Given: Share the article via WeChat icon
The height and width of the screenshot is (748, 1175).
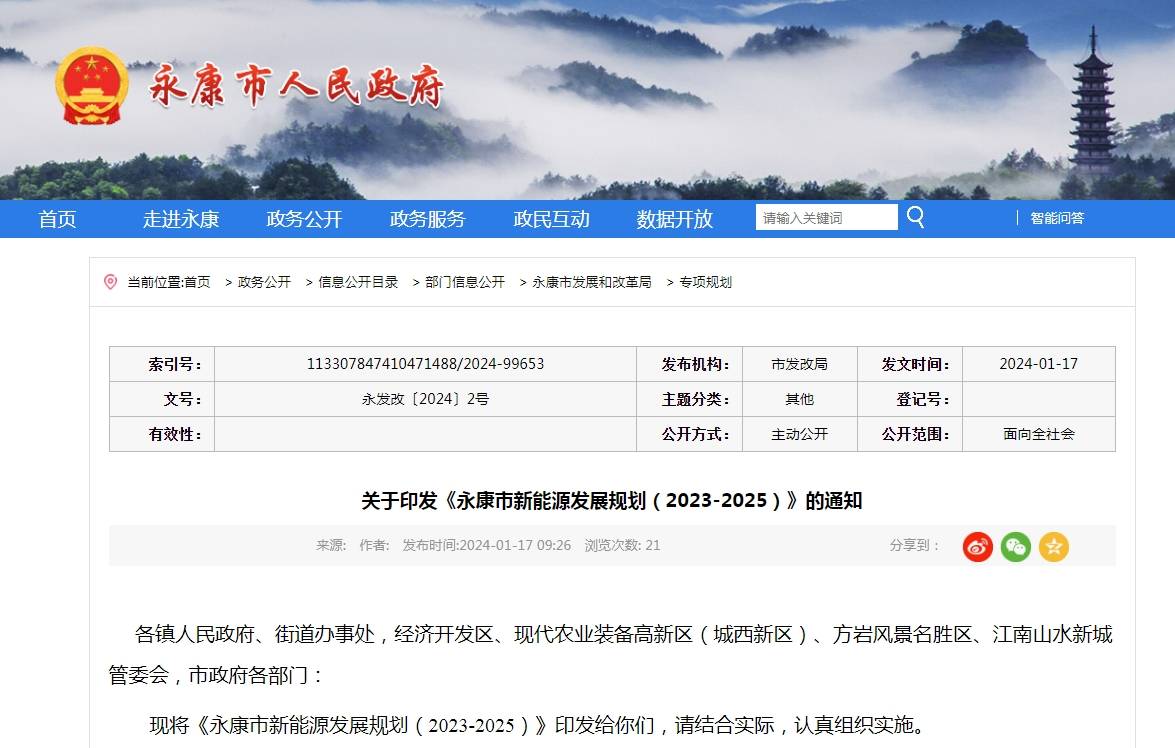Looking at the screenshot, I should pyautogui.click(x=1015, y=546).
